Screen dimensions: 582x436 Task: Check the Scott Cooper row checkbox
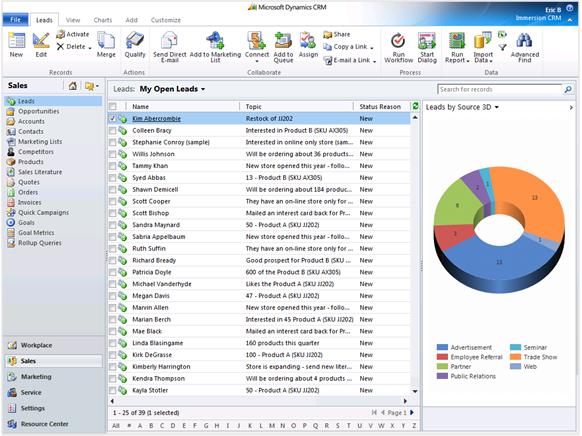[x=112, y=201]
